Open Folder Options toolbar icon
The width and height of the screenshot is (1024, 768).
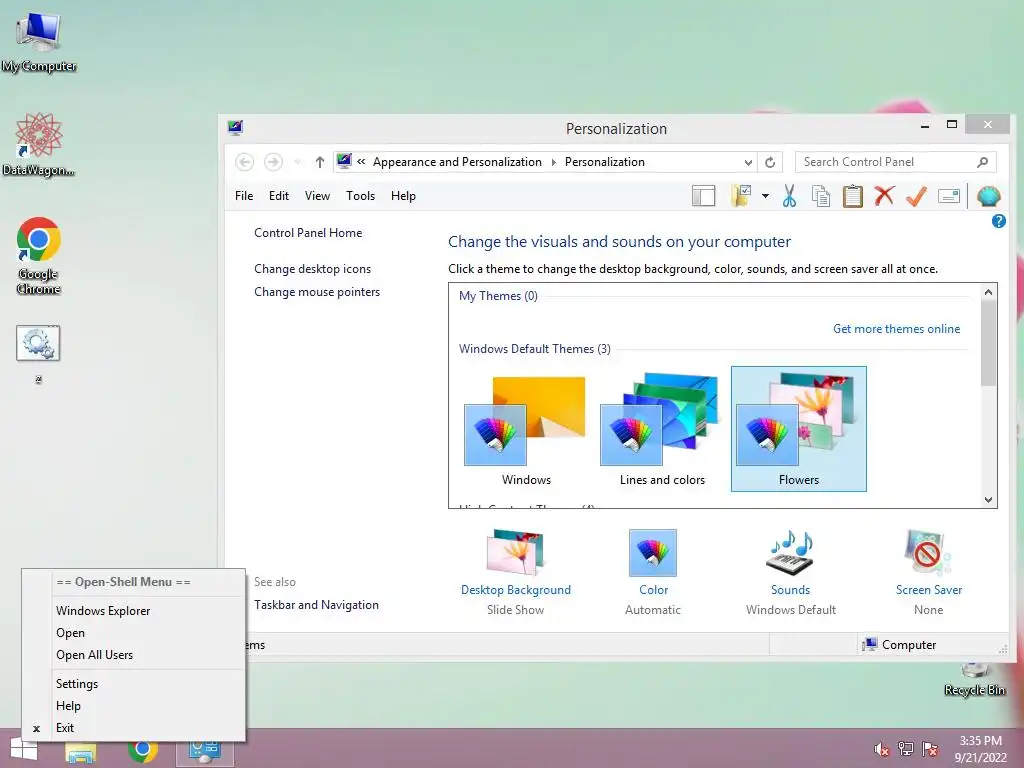pyautogui.click(x=741, y=196)
